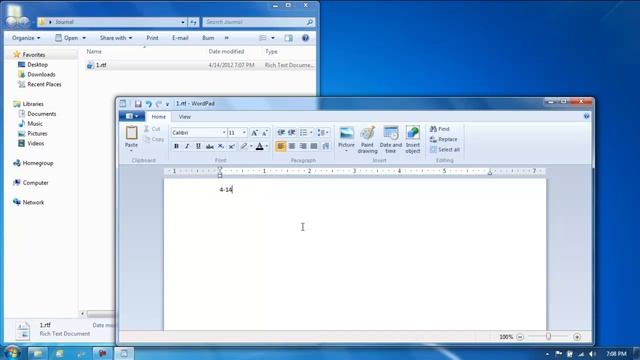The height and width of the screenshot is (360, 640).
Task: Click the Line spacing icon
Action: tap(321, 133)
